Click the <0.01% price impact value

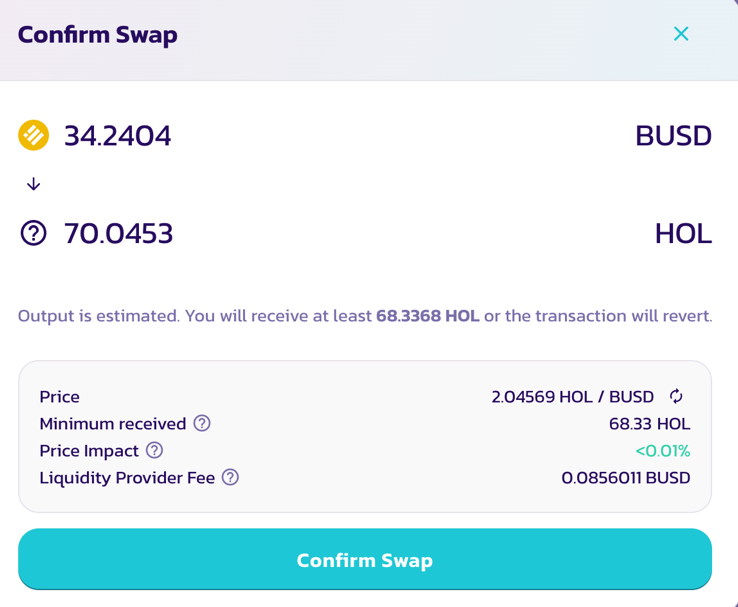(x=663, y=451)
